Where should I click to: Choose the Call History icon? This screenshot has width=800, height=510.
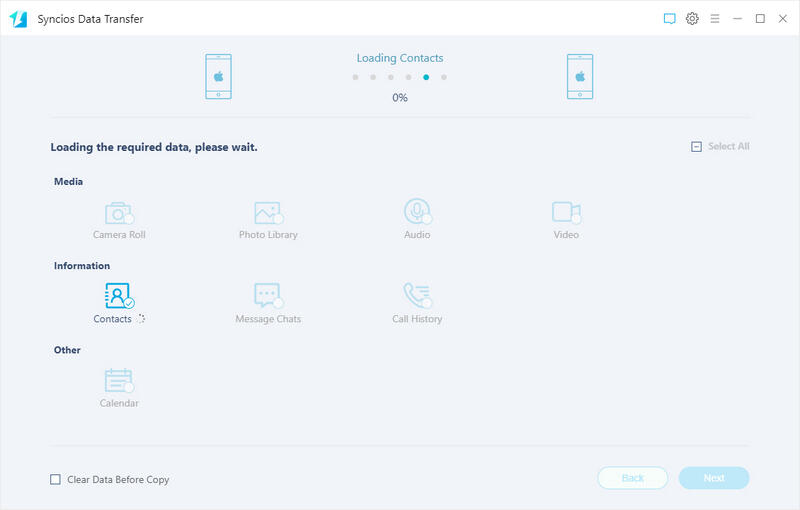pyautogui.click(x=416, y=296)
